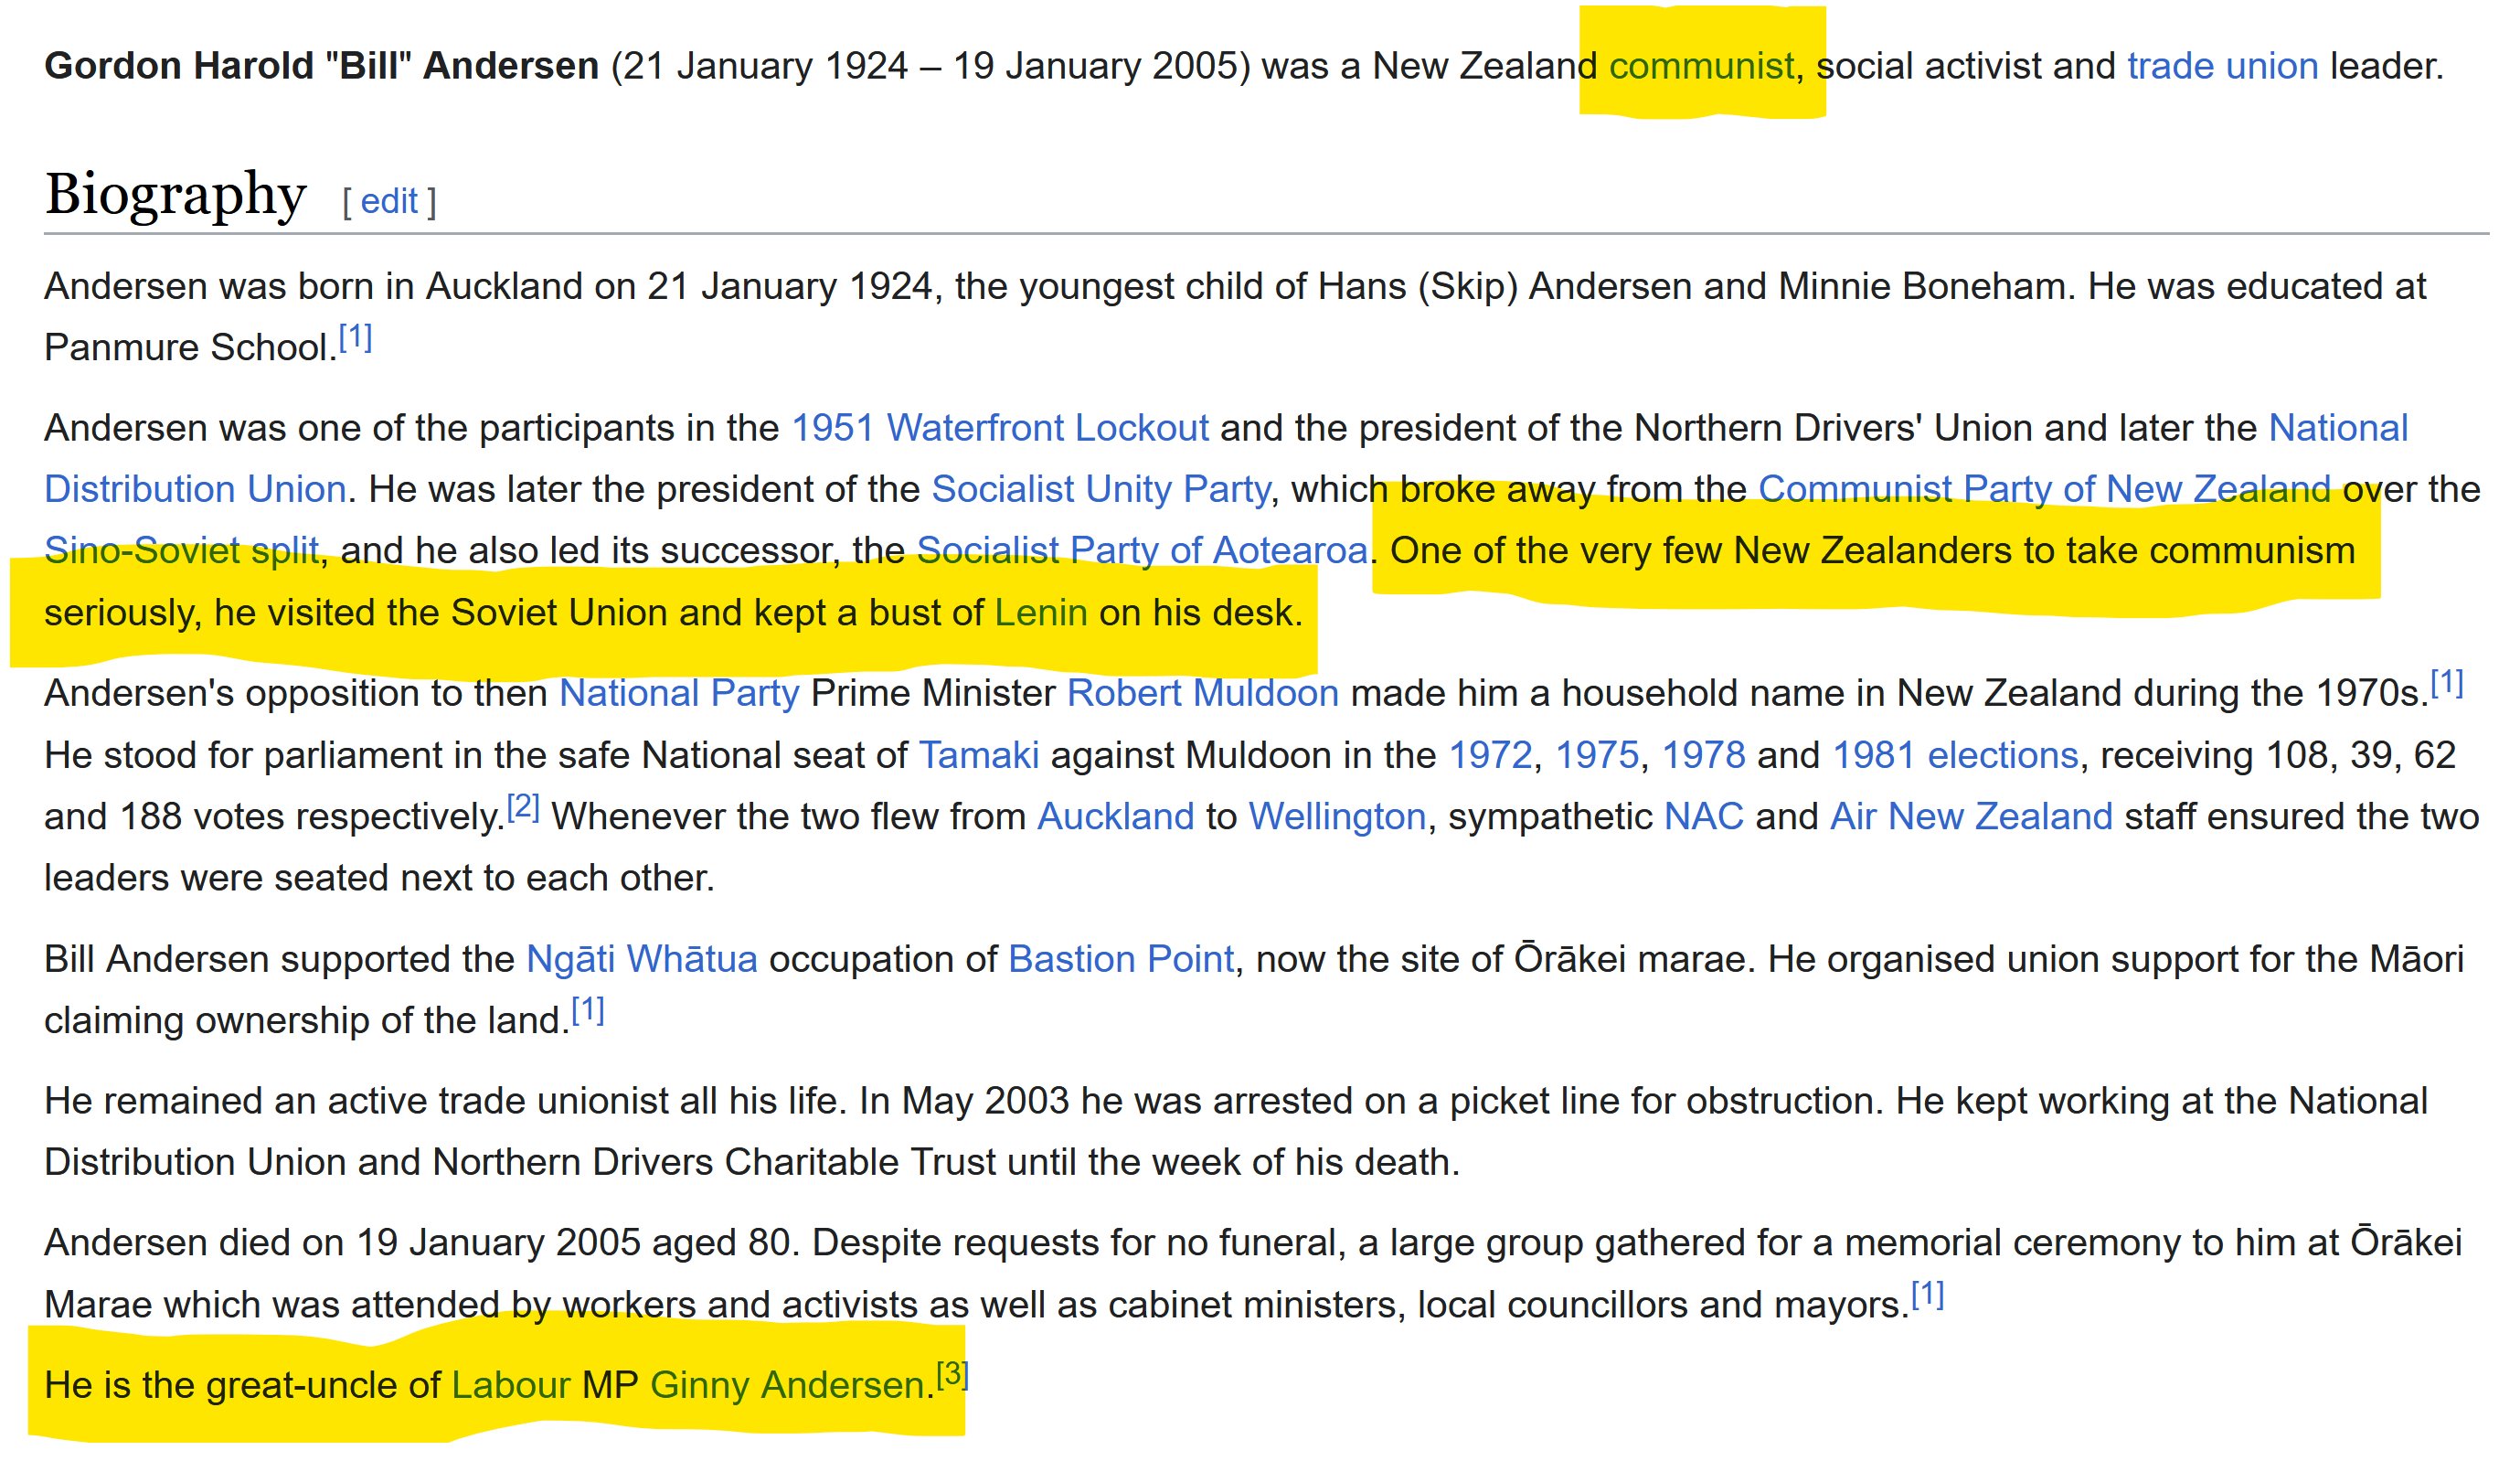Open the National Party link

click(x=679, y=693)
